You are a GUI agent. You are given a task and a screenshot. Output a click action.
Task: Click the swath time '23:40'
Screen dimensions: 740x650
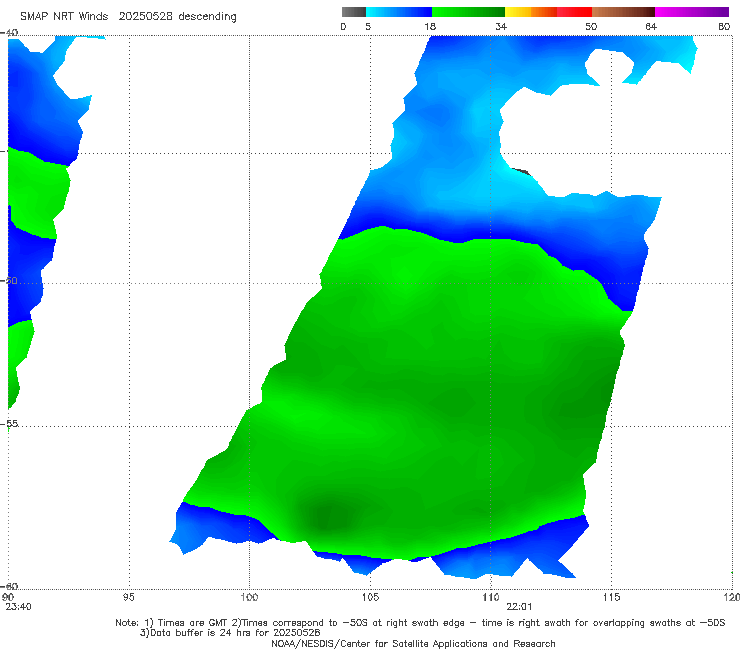[18, 607]
